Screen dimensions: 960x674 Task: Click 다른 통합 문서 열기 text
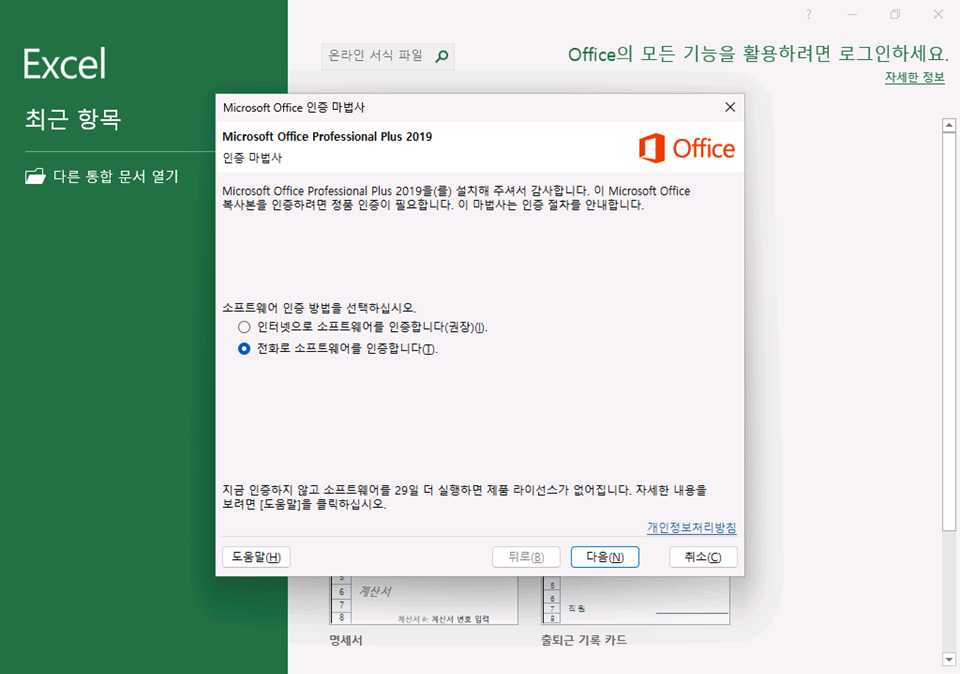116,176
